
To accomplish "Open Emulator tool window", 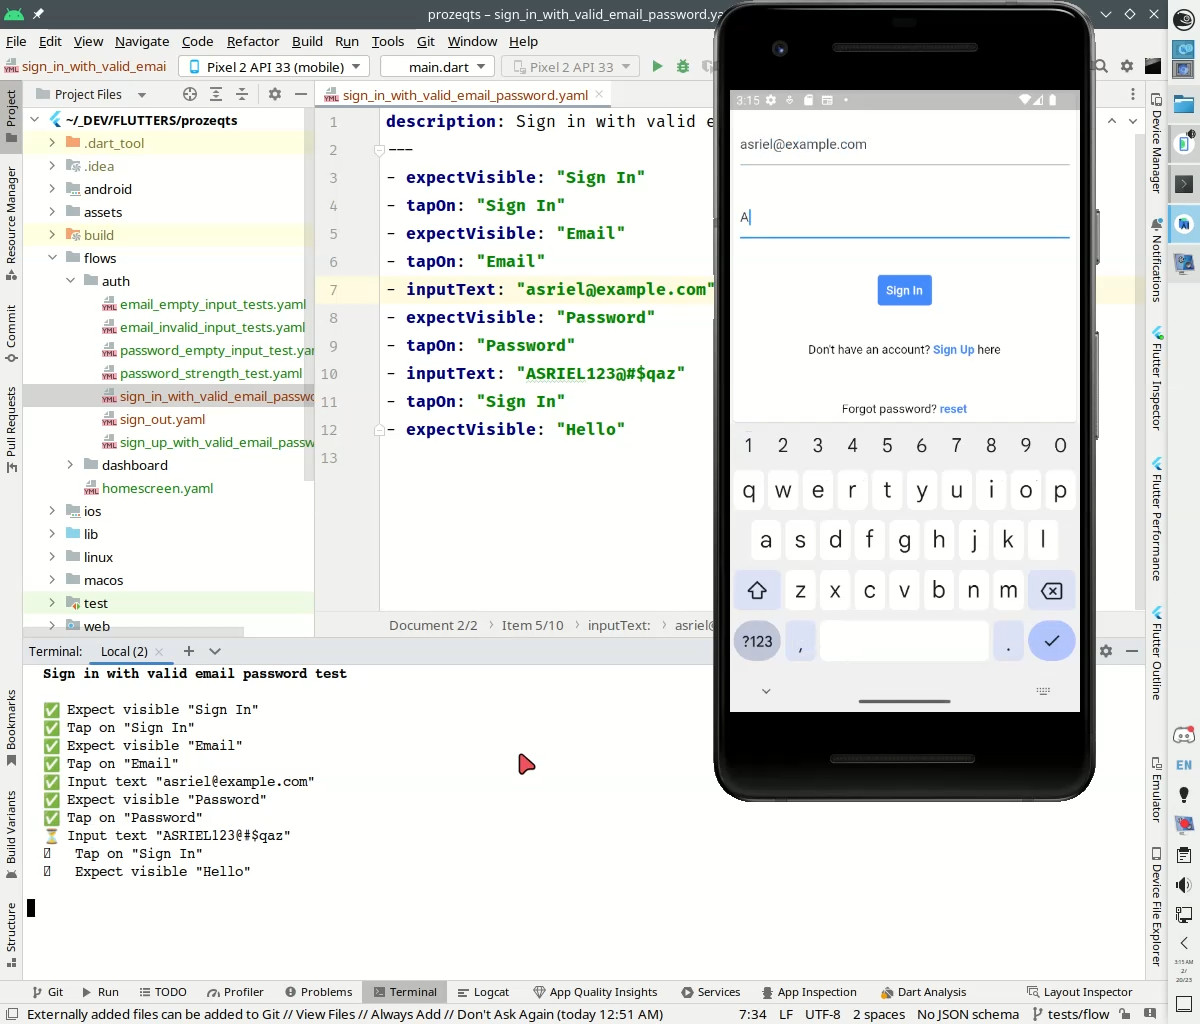I will (x=1157, y=790).
